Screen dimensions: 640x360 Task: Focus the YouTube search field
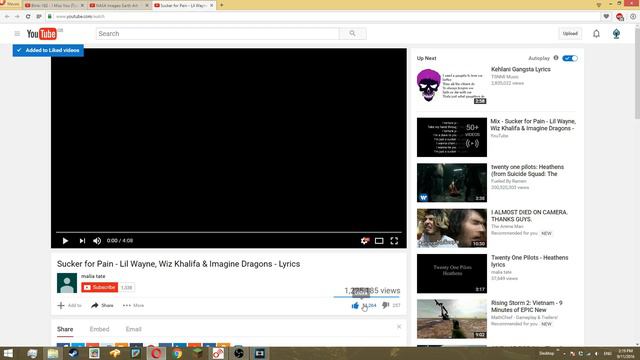(218, 33)
